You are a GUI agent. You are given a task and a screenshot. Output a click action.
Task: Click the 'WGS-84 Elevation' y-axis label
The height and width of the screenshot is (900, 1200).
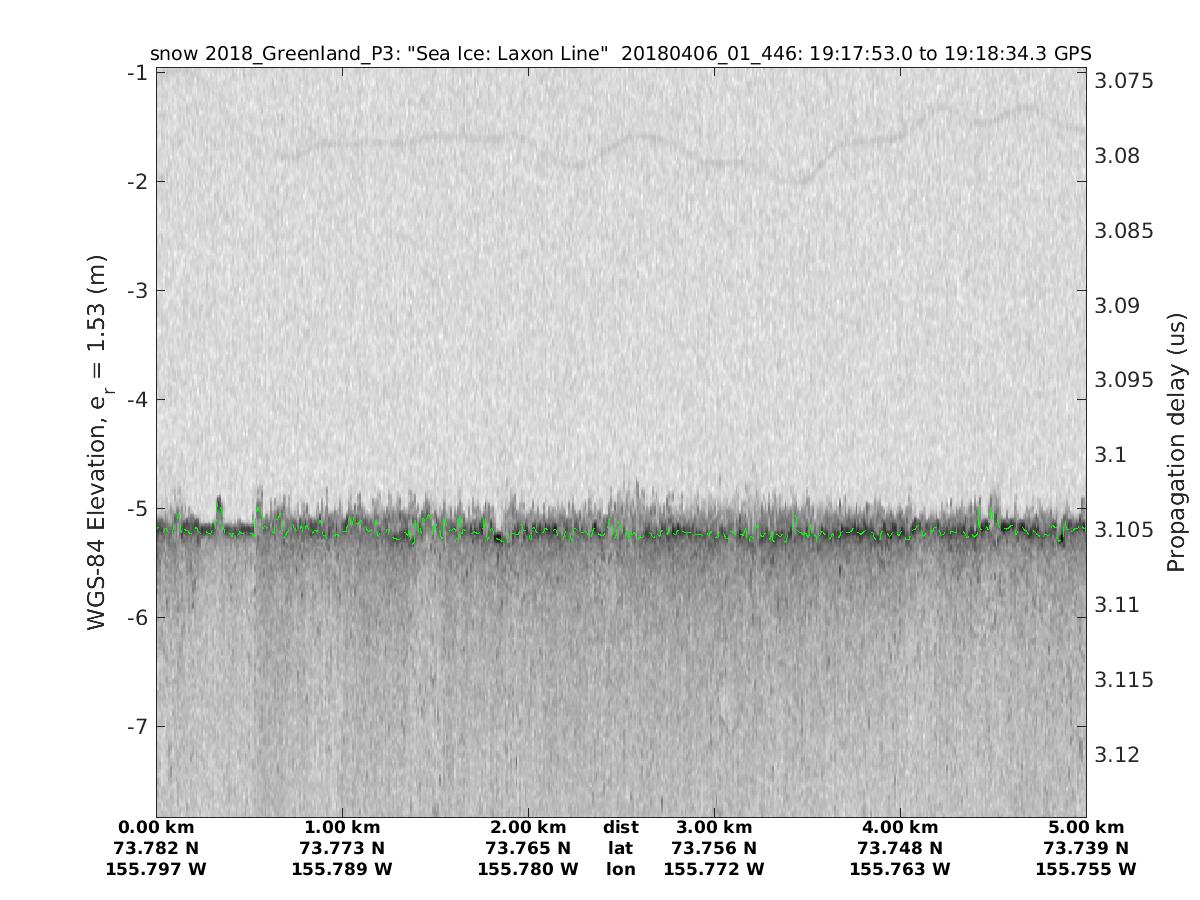[x=97, y=442]
